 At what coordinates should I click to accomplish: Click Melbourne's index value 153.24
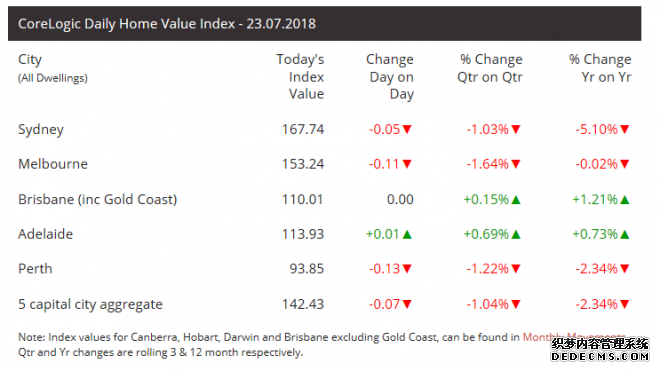(303, 164)
